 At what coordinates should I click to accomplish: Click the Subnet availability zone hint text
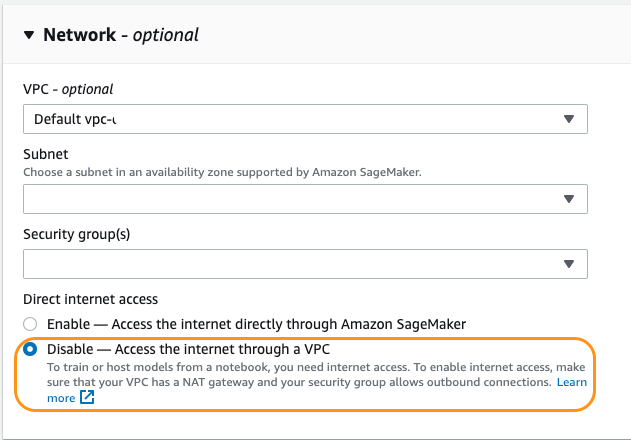click(220, 172)
